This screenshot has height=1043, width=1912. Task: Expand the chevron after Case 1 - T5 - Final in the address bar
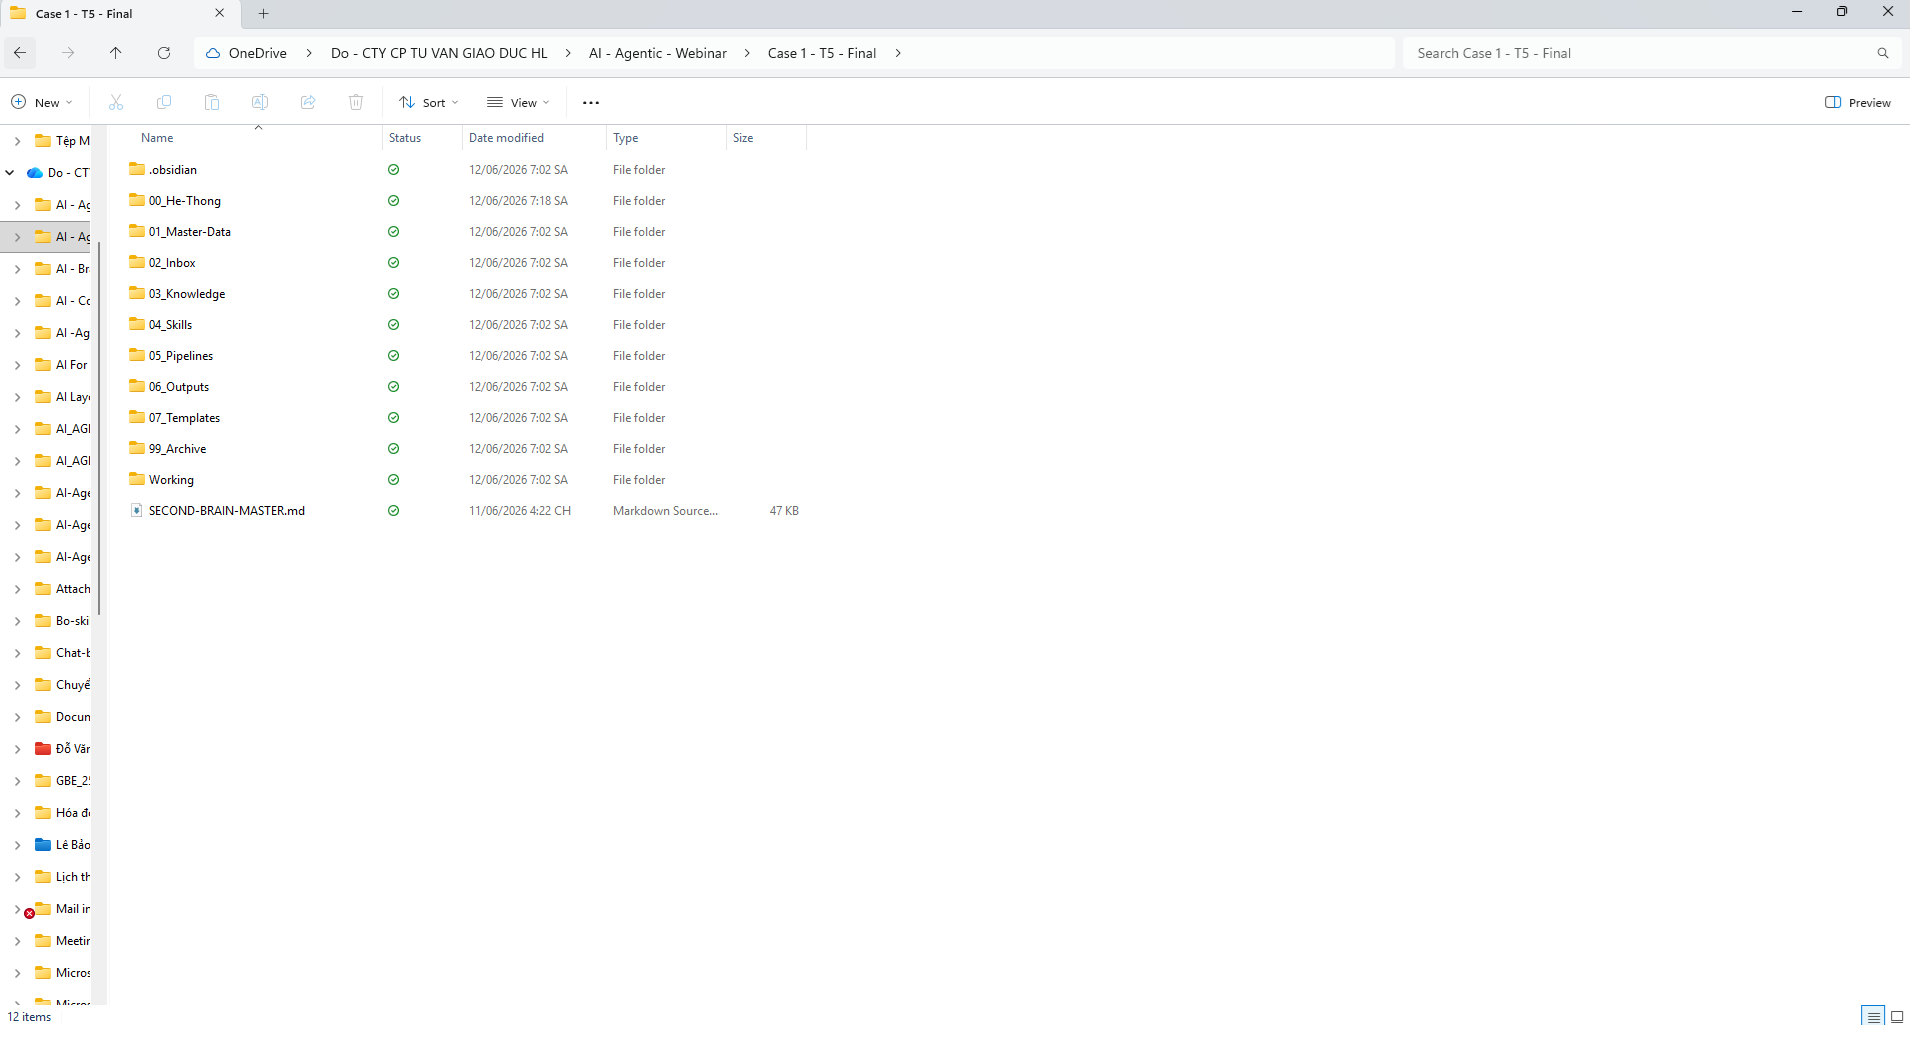[898, 53]
